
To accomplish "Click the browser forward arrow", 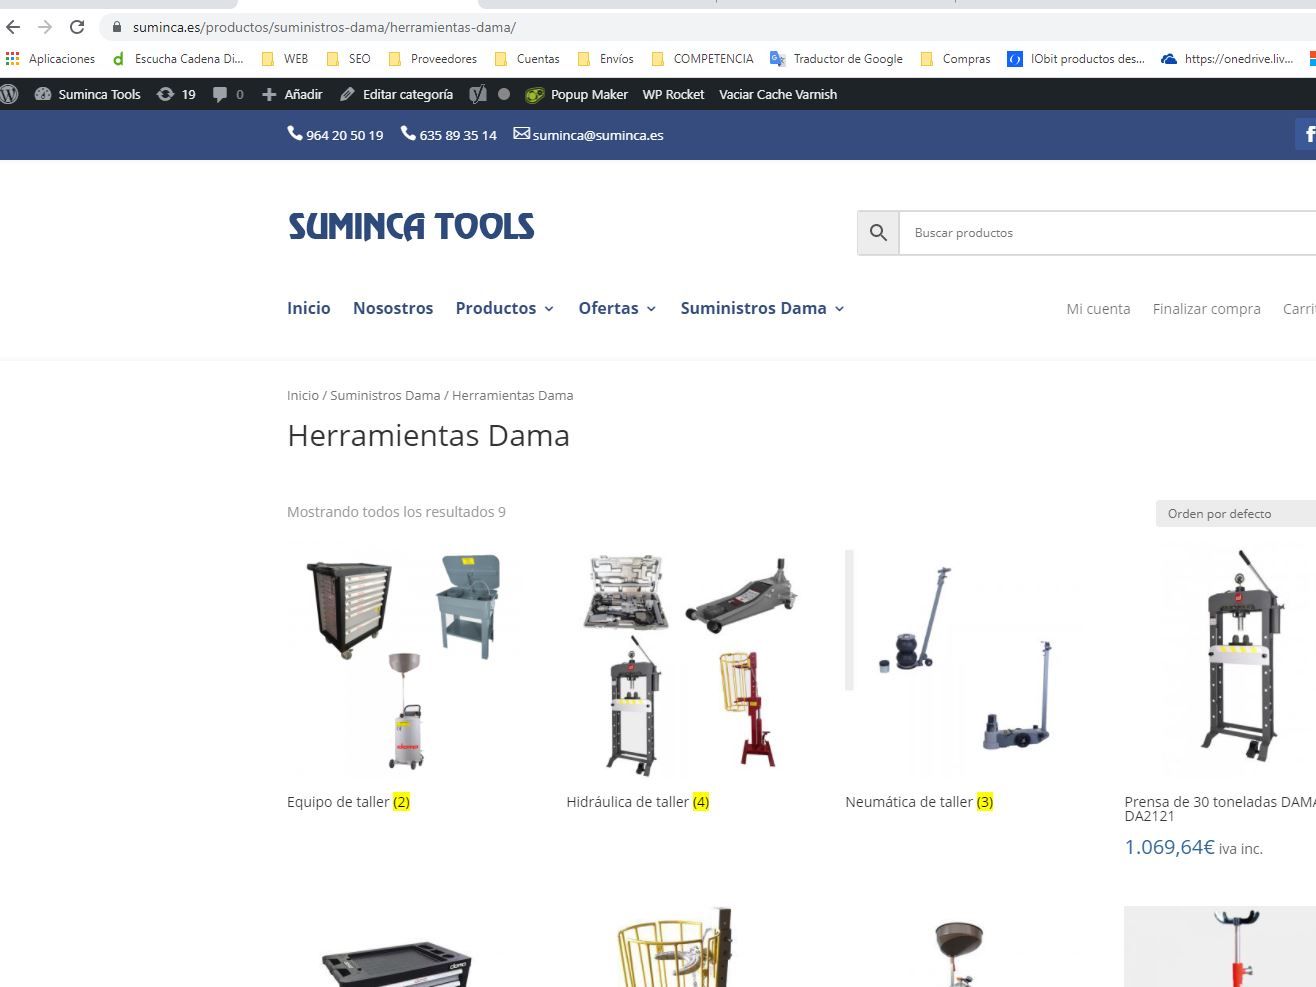I will [x=45, y=27].
